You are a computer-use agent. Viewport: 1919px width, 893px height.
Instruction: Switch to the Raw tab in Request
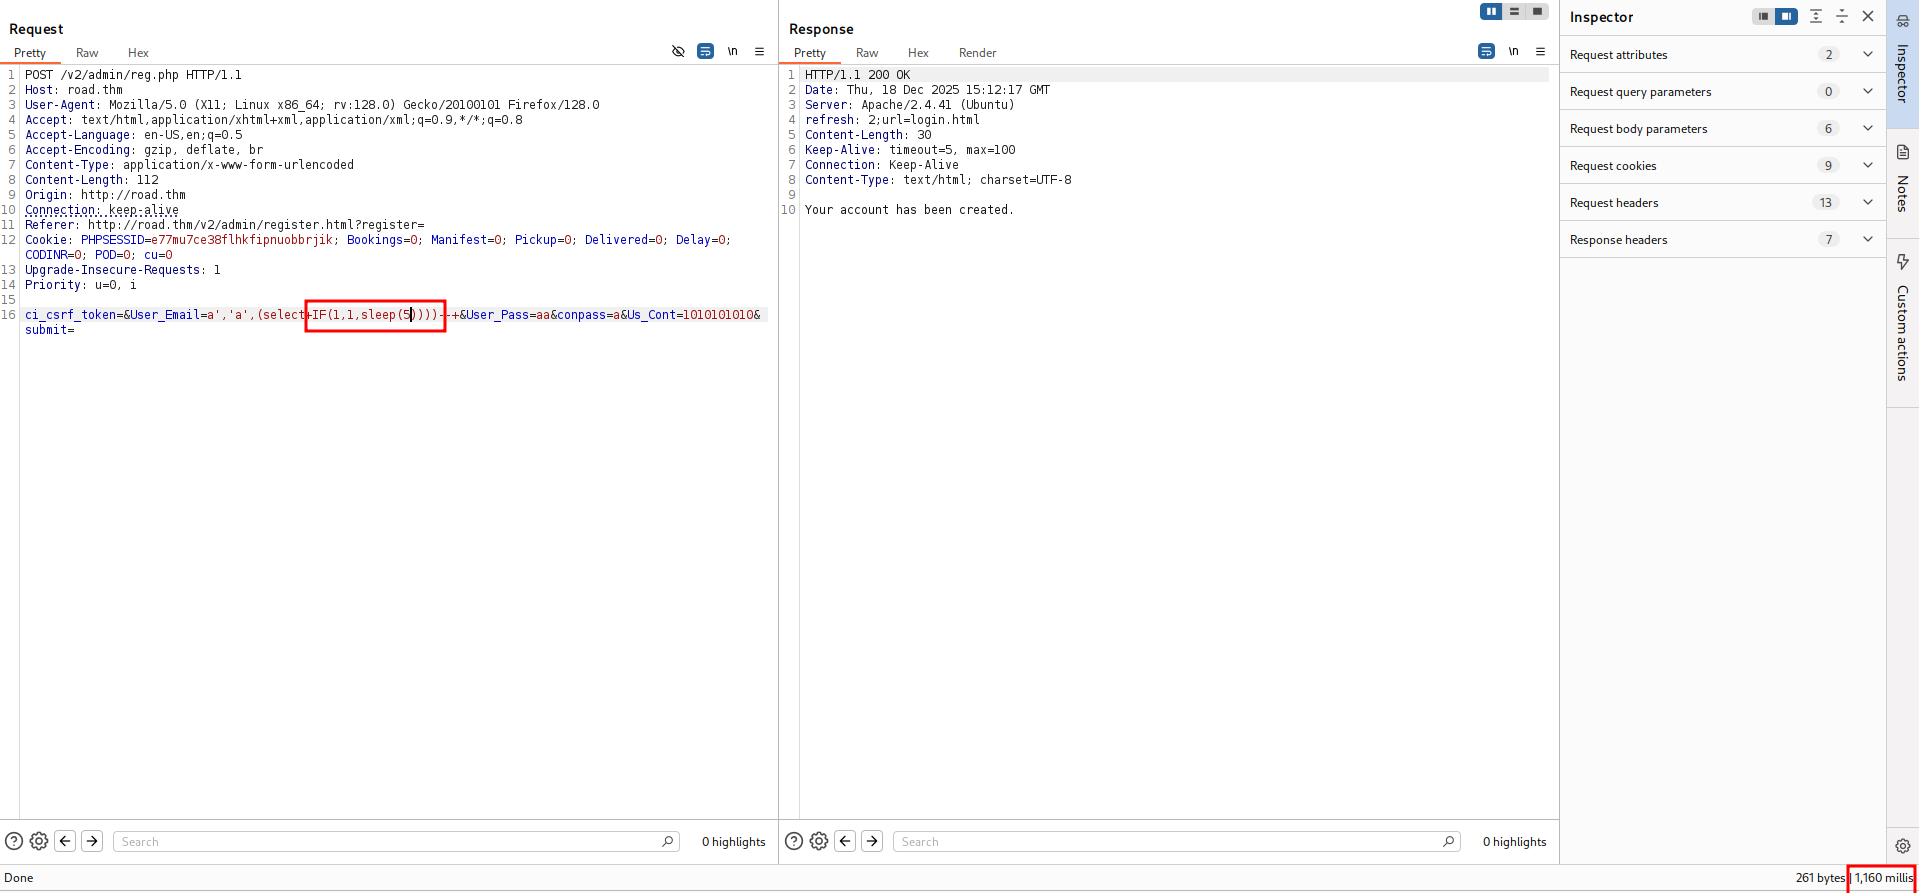point(87,53)
